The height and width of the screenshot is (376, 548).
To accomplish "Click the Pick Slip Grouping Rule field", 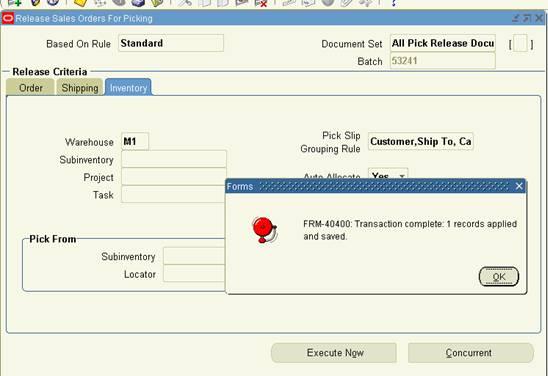I will pos(421,142).
